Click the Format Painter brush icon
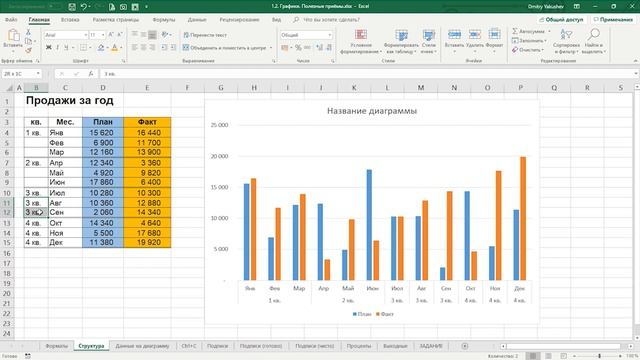Image resolution: width=640 pixels, height=360 pixels. pyautogui.click(x=28, y=50)
